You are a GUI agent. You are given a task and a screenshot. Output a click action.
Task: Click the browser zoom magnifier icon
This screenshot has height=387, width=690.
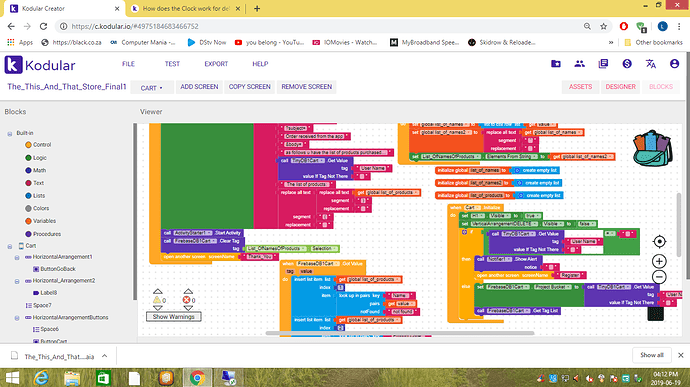pos(587,26)
